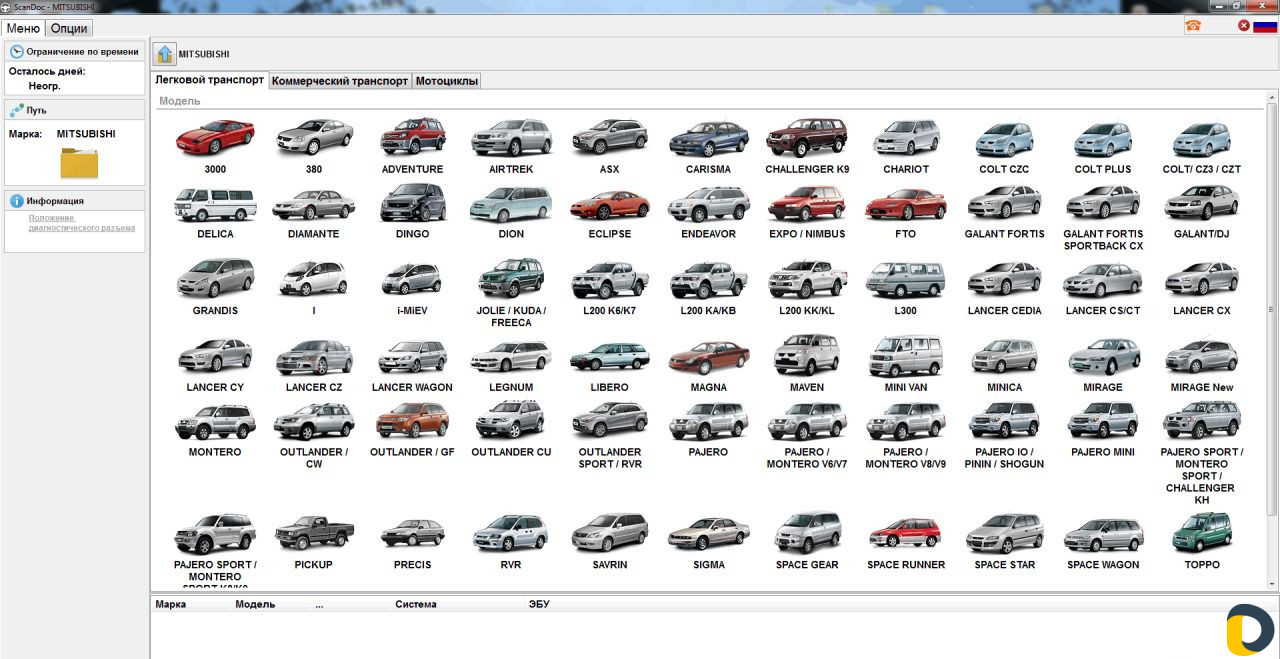Screen dimensions: 1280x659
Task: Select the SAVRIN model
Action: pyautogui.click(x=609, y=533)
